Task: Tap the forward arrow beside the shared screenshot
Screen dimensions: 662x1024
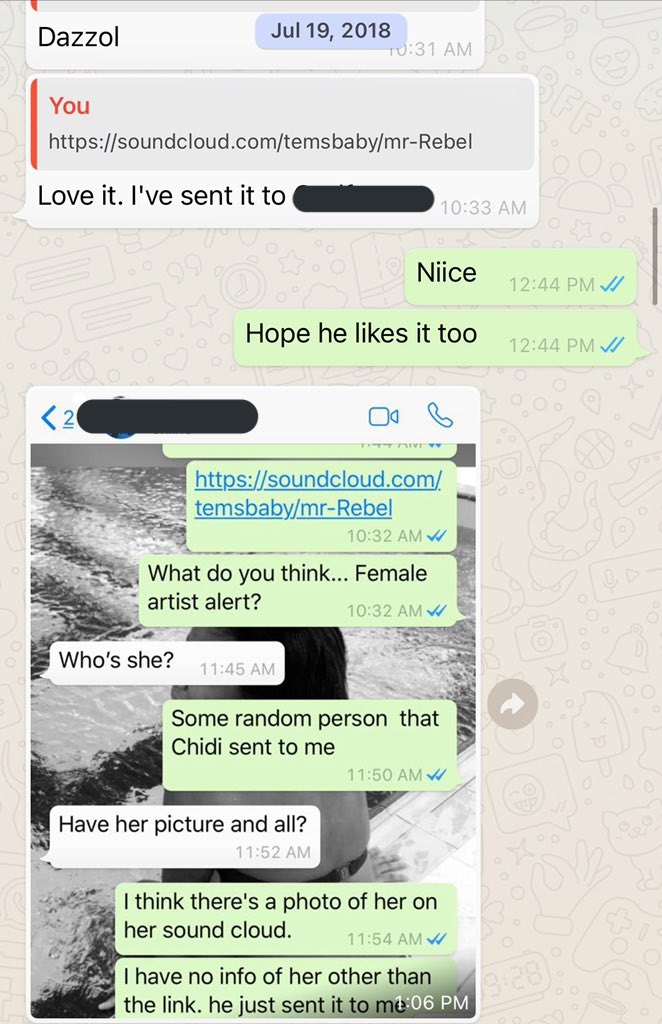Action: click(512, 703)
